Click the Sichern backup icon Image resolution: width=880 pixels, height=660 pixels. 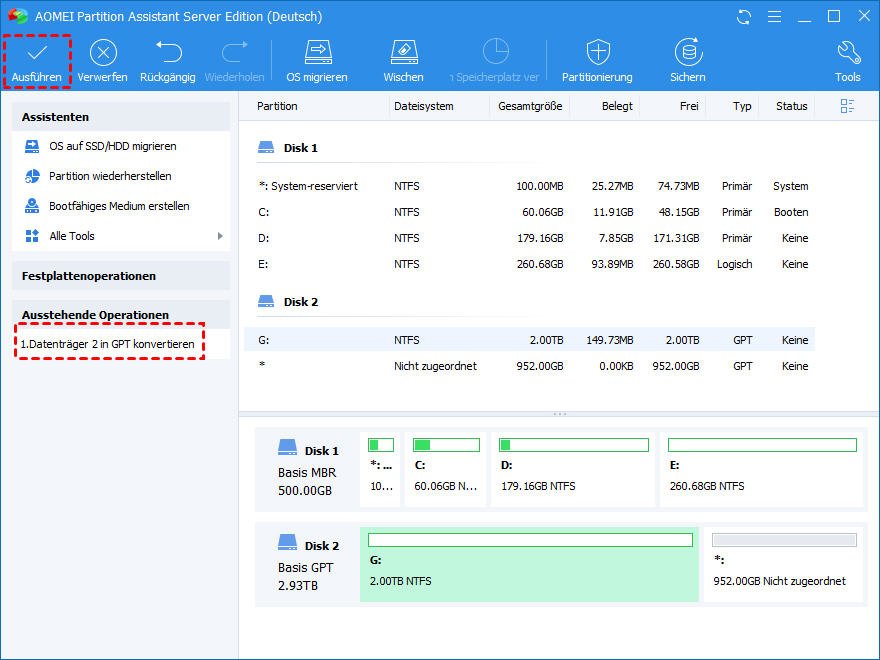pos(687,53)
